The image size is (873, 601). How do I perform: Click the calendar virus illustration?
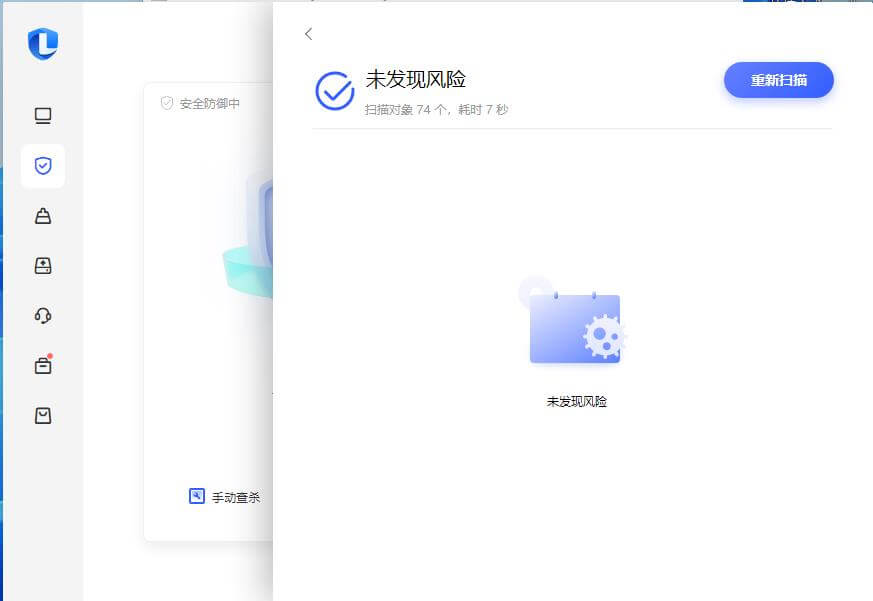573,321
